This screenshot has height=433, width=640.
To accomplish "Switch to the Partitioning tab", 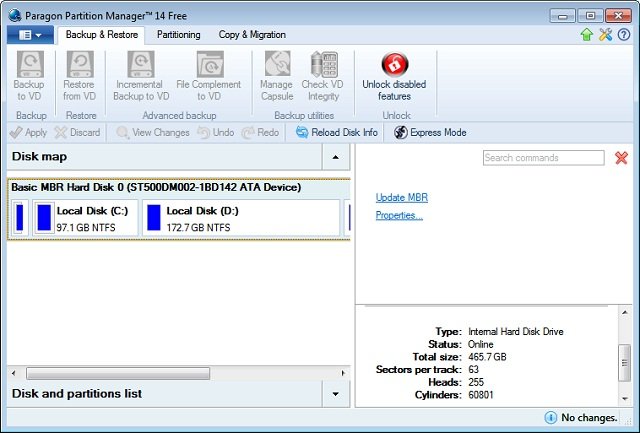I will click(x=179, y=35).
